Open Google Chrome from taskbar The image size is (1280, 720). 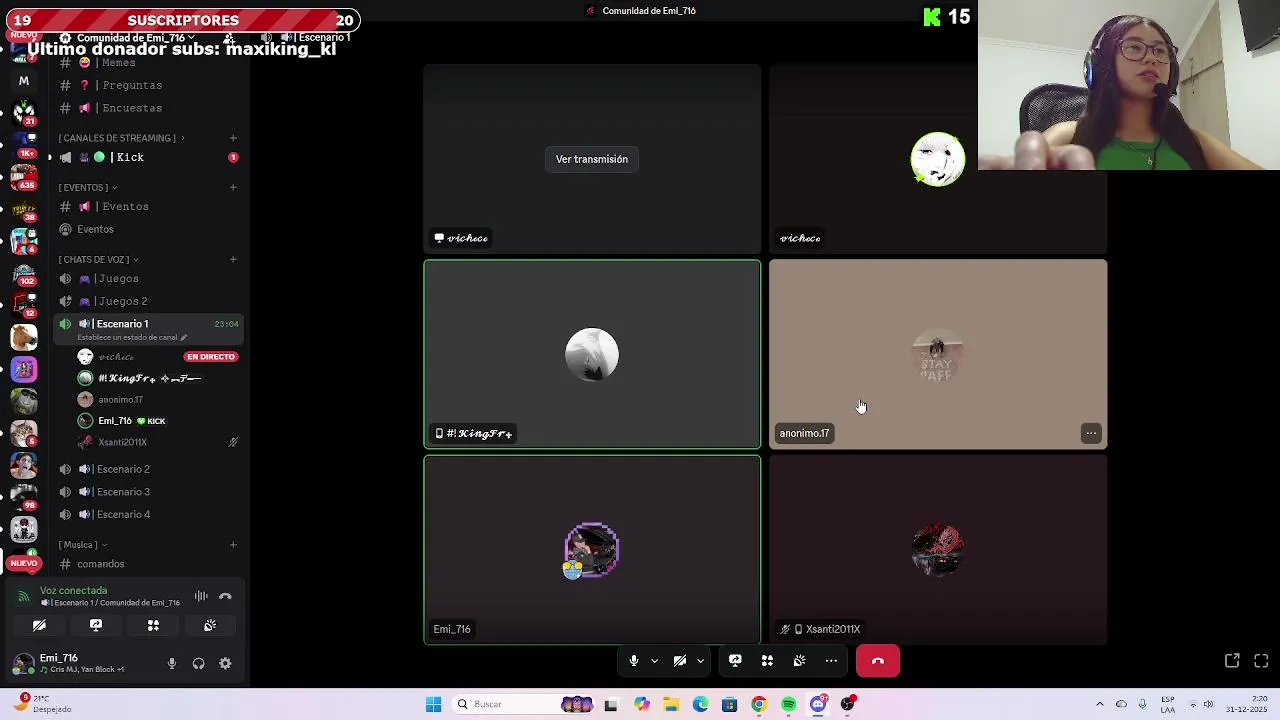[759, 704]
